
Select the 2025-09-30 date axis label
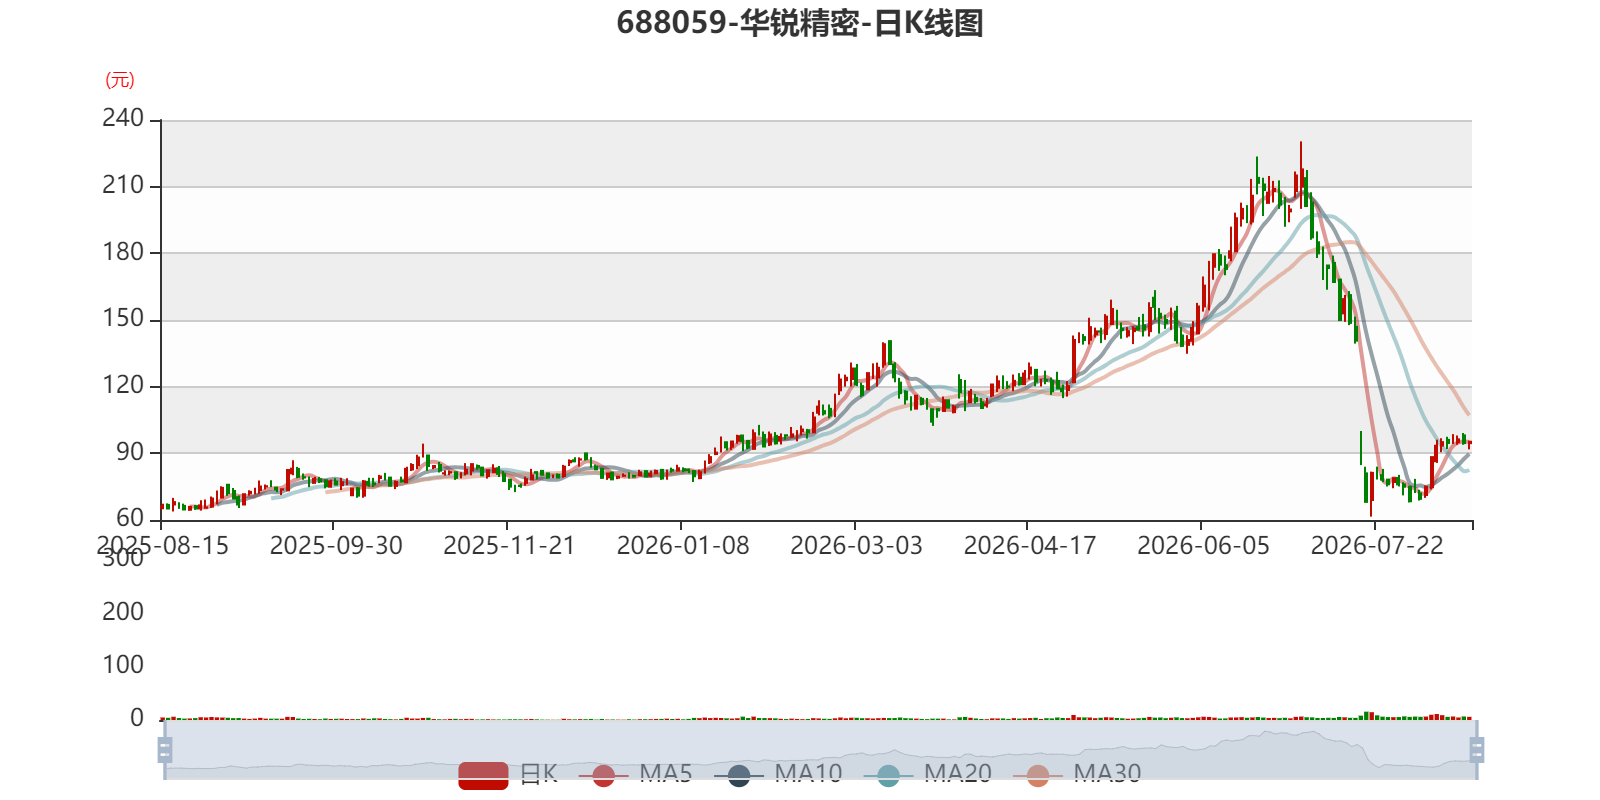click(336, 546)
